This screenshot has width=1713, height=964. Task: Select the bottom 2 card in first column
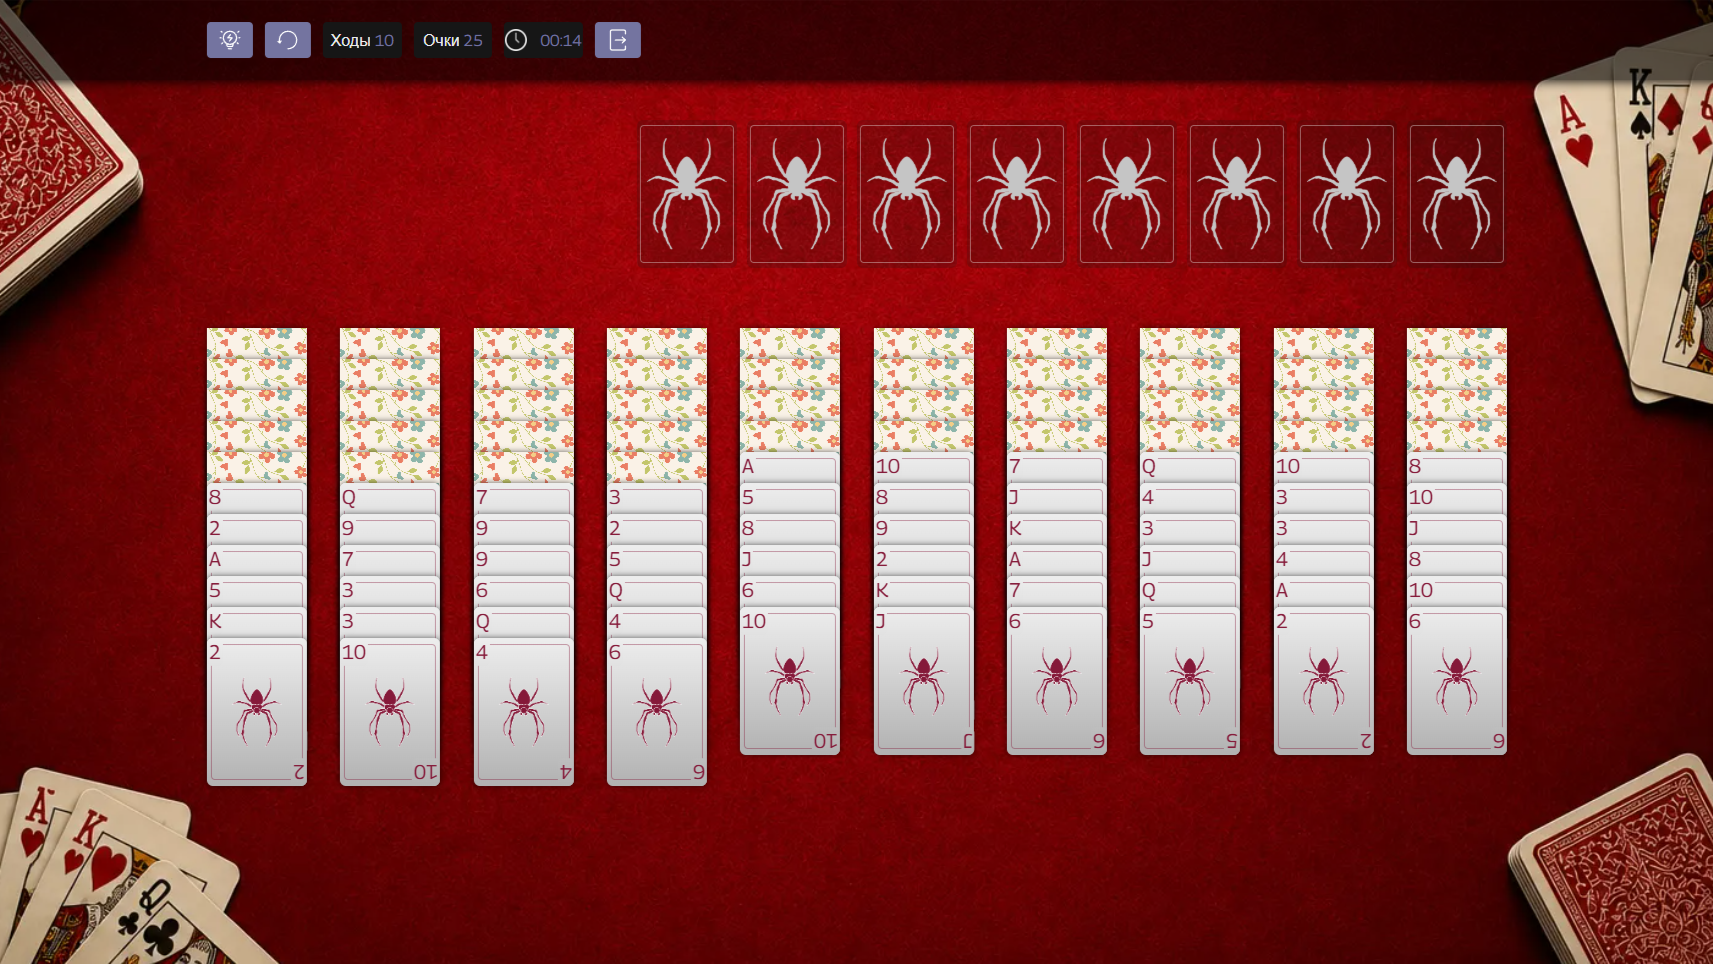tap(257, 712)
